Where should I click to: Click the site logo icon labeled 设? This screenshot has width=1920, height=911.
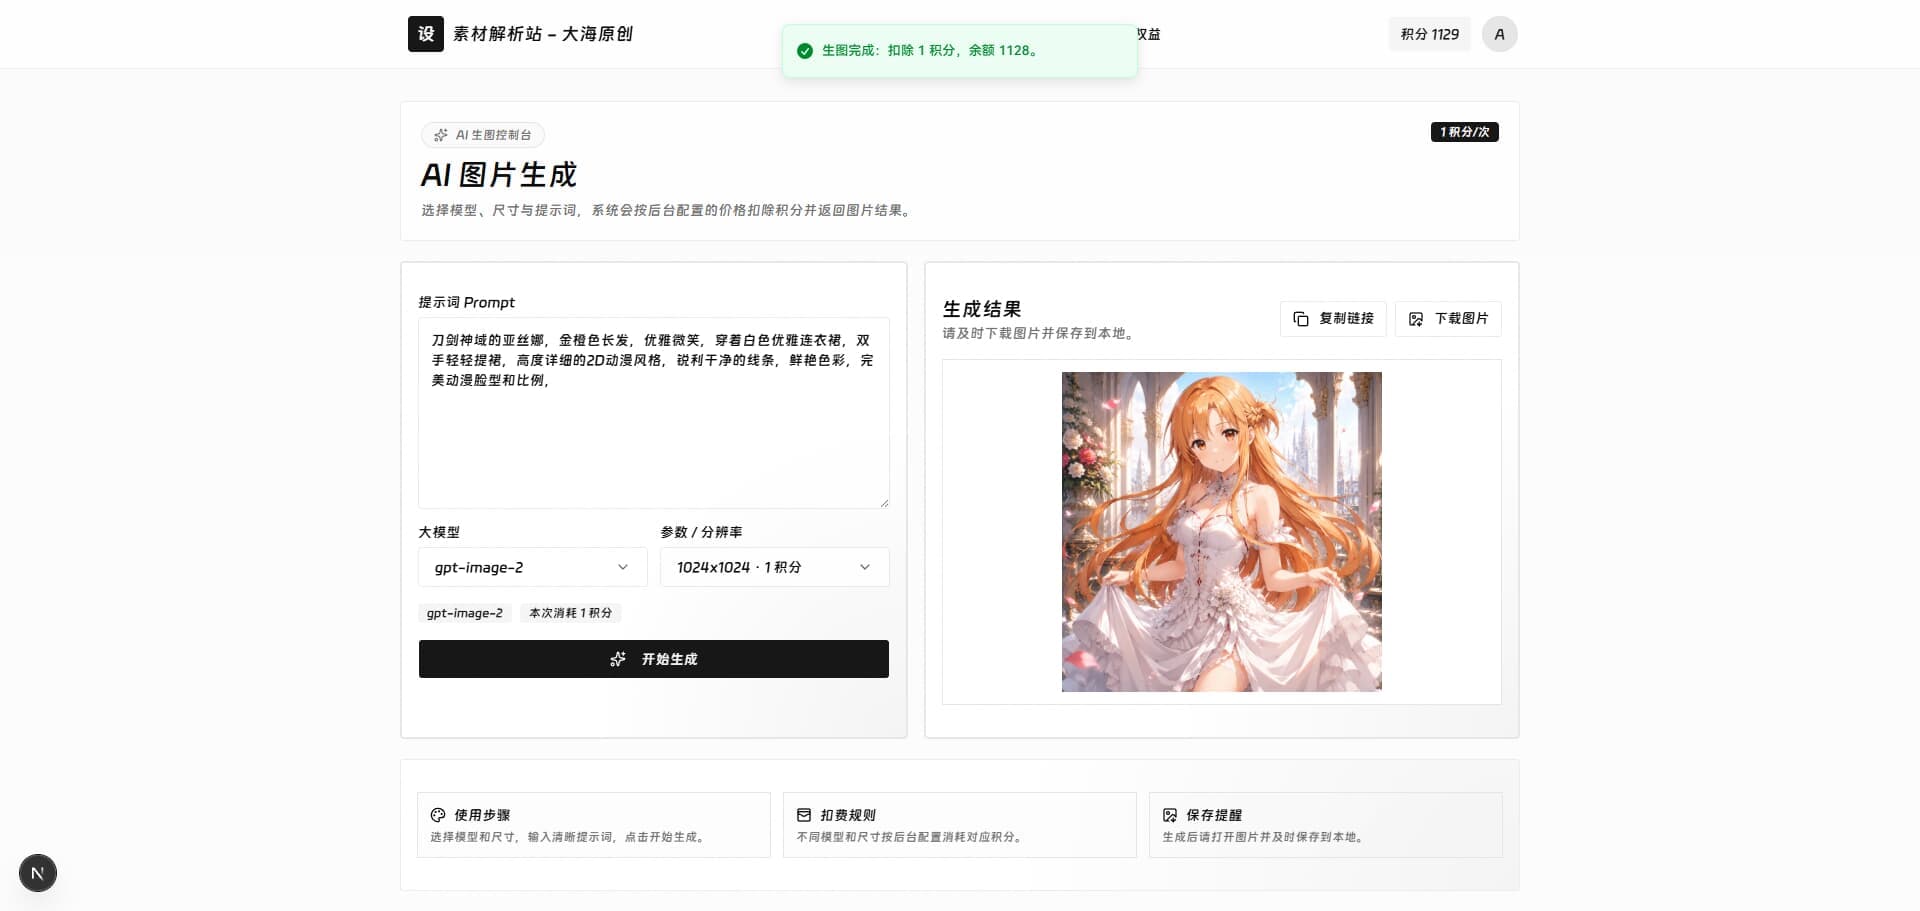(426, 34)
